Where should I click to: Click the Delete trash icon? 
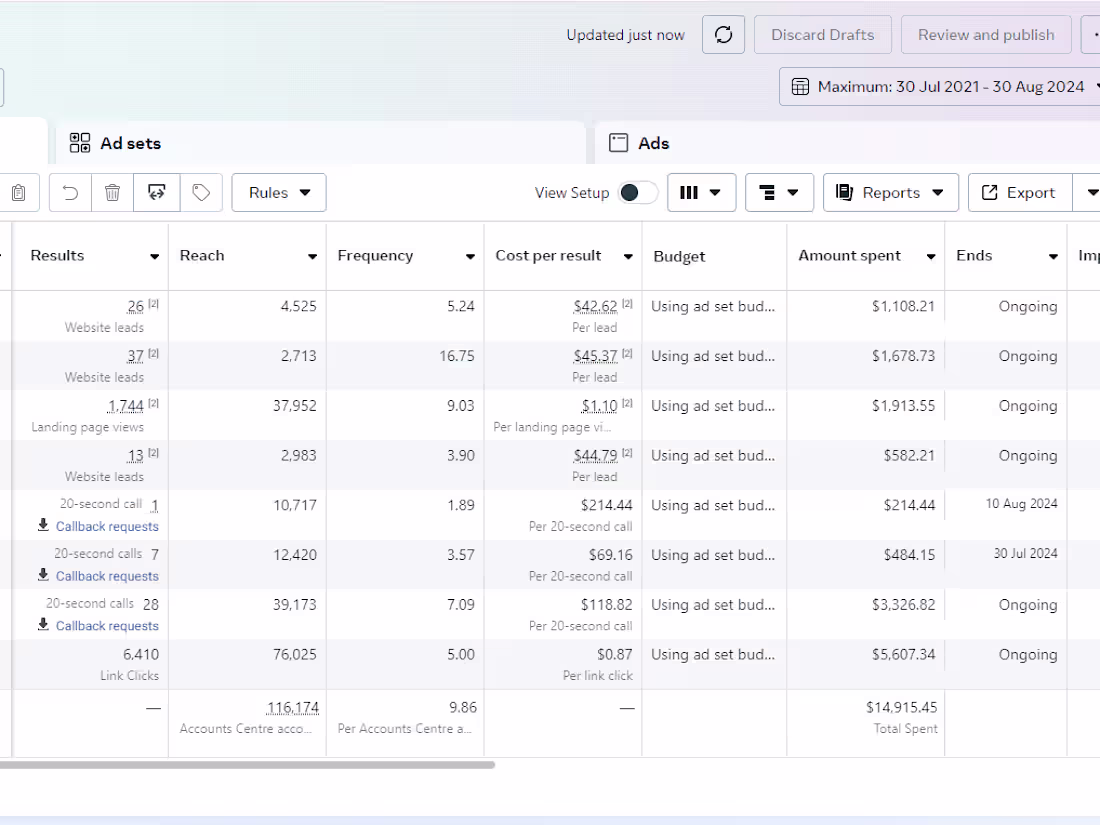point(112,192)
